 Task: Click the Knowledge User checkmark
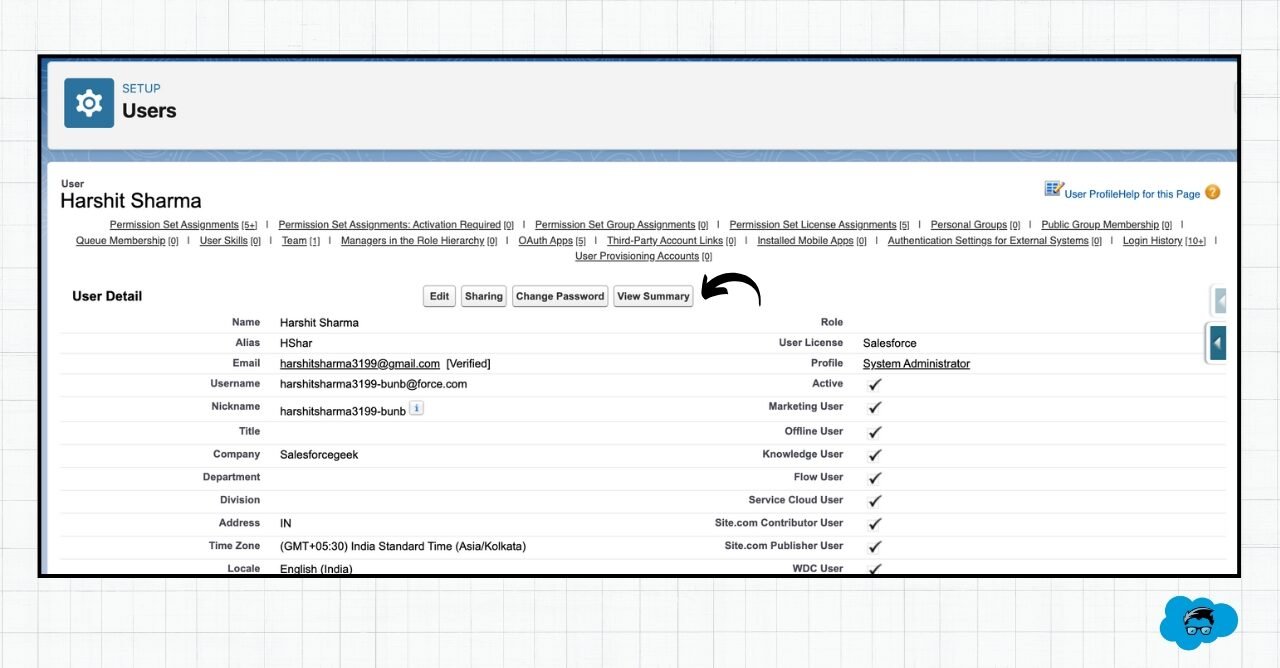point(875,455)
